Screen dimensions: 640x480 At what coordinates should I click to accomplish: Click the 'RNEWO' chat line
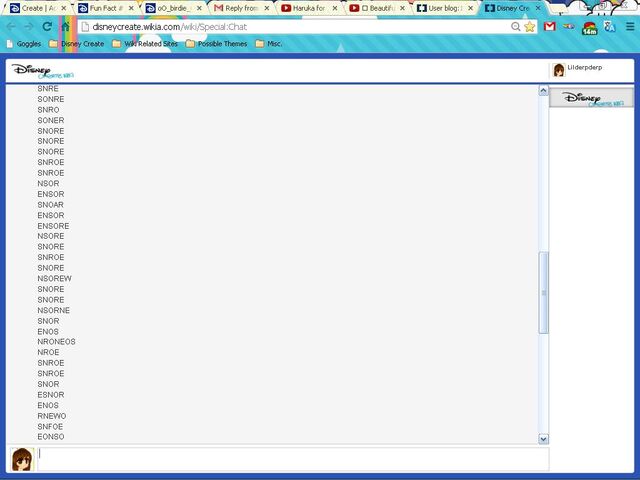(x=52, y=416)
